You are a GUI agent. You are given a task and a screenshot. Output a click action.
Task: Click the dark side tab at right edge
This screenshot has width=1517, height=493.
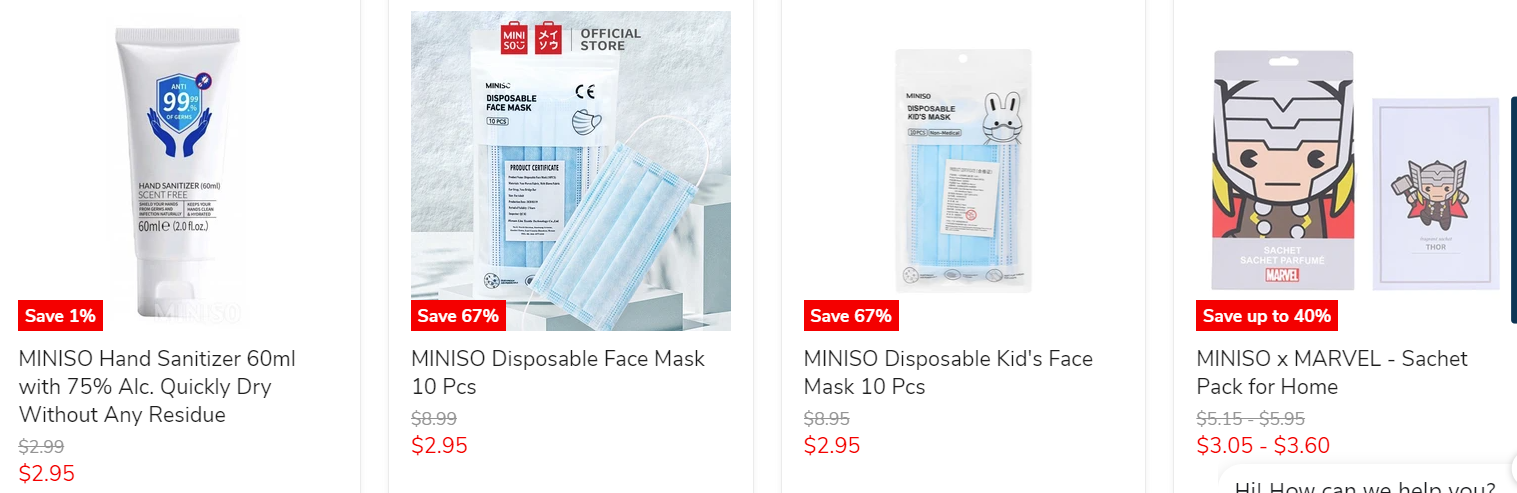(x=1513, y=210)
